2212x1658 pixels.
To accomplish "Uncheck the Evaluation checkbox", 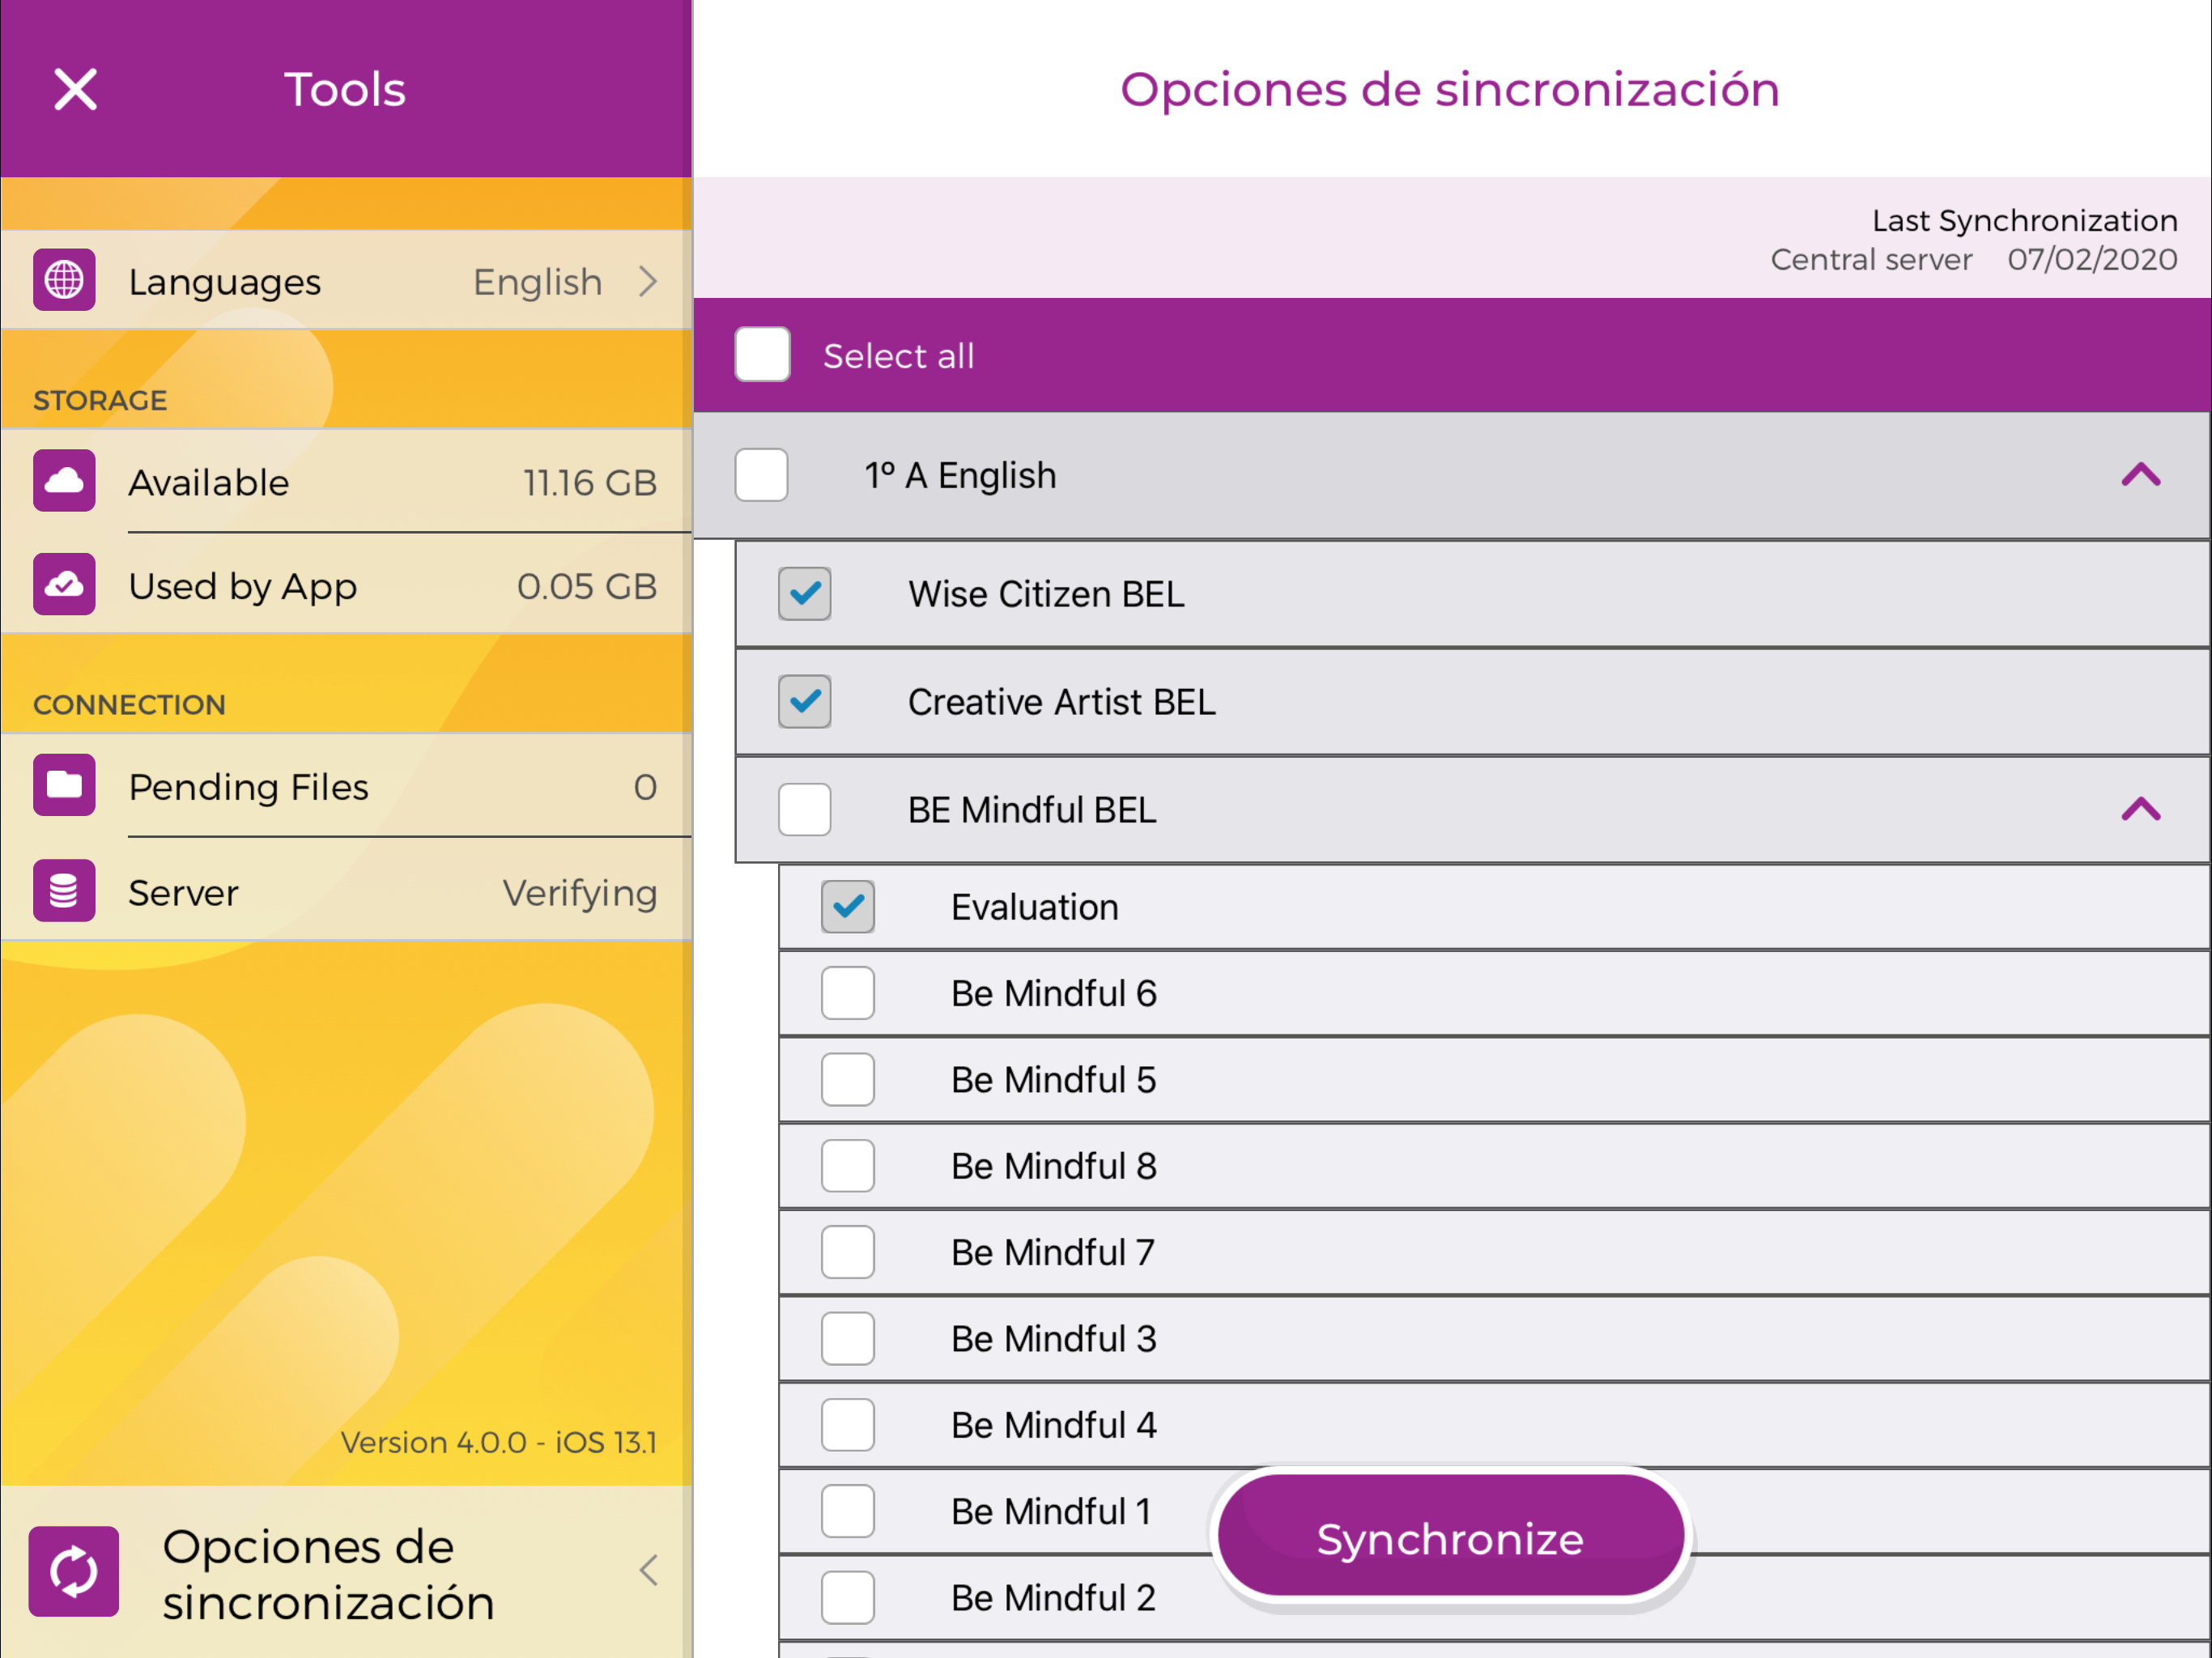I will point(848,907).
